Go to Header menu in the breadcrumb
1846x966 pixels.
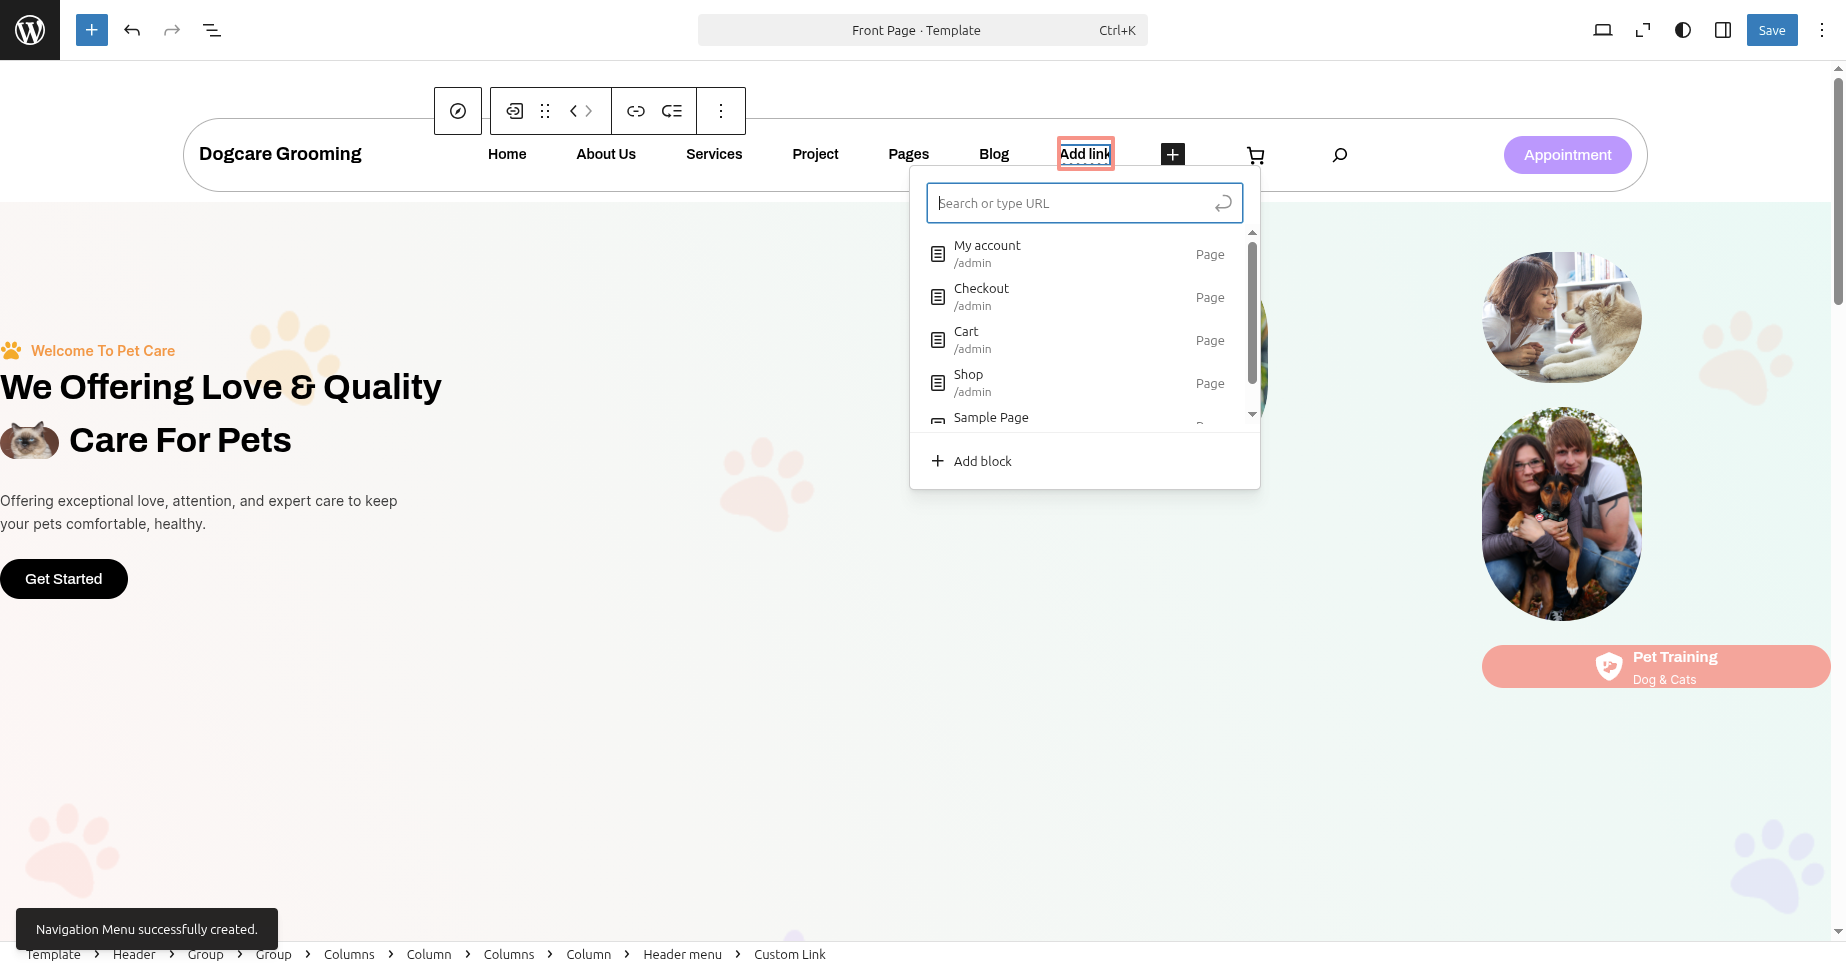[682, 954]
